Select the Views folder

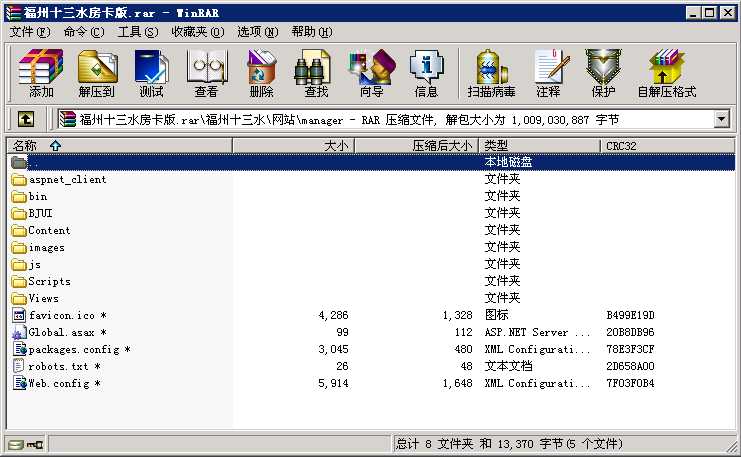(35, 299)
